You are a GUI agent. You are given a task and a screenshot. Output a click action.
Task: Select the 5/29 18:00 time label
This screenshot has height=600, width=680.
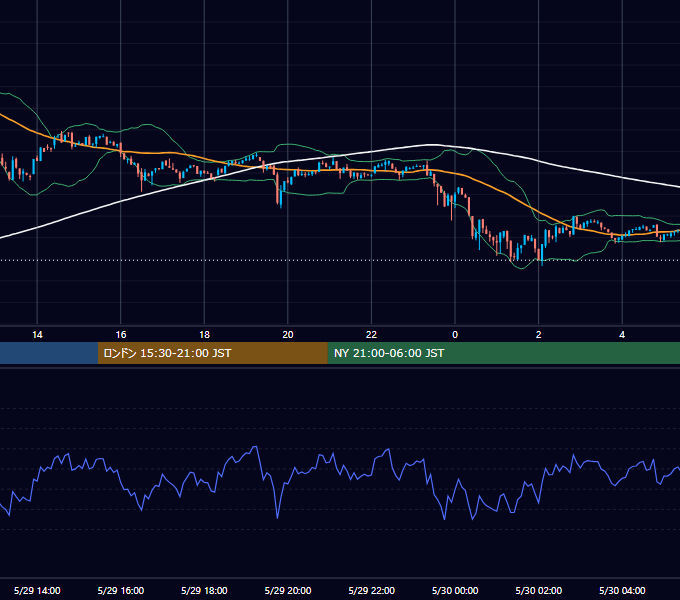pyautogui.click(x=204, y=590)
